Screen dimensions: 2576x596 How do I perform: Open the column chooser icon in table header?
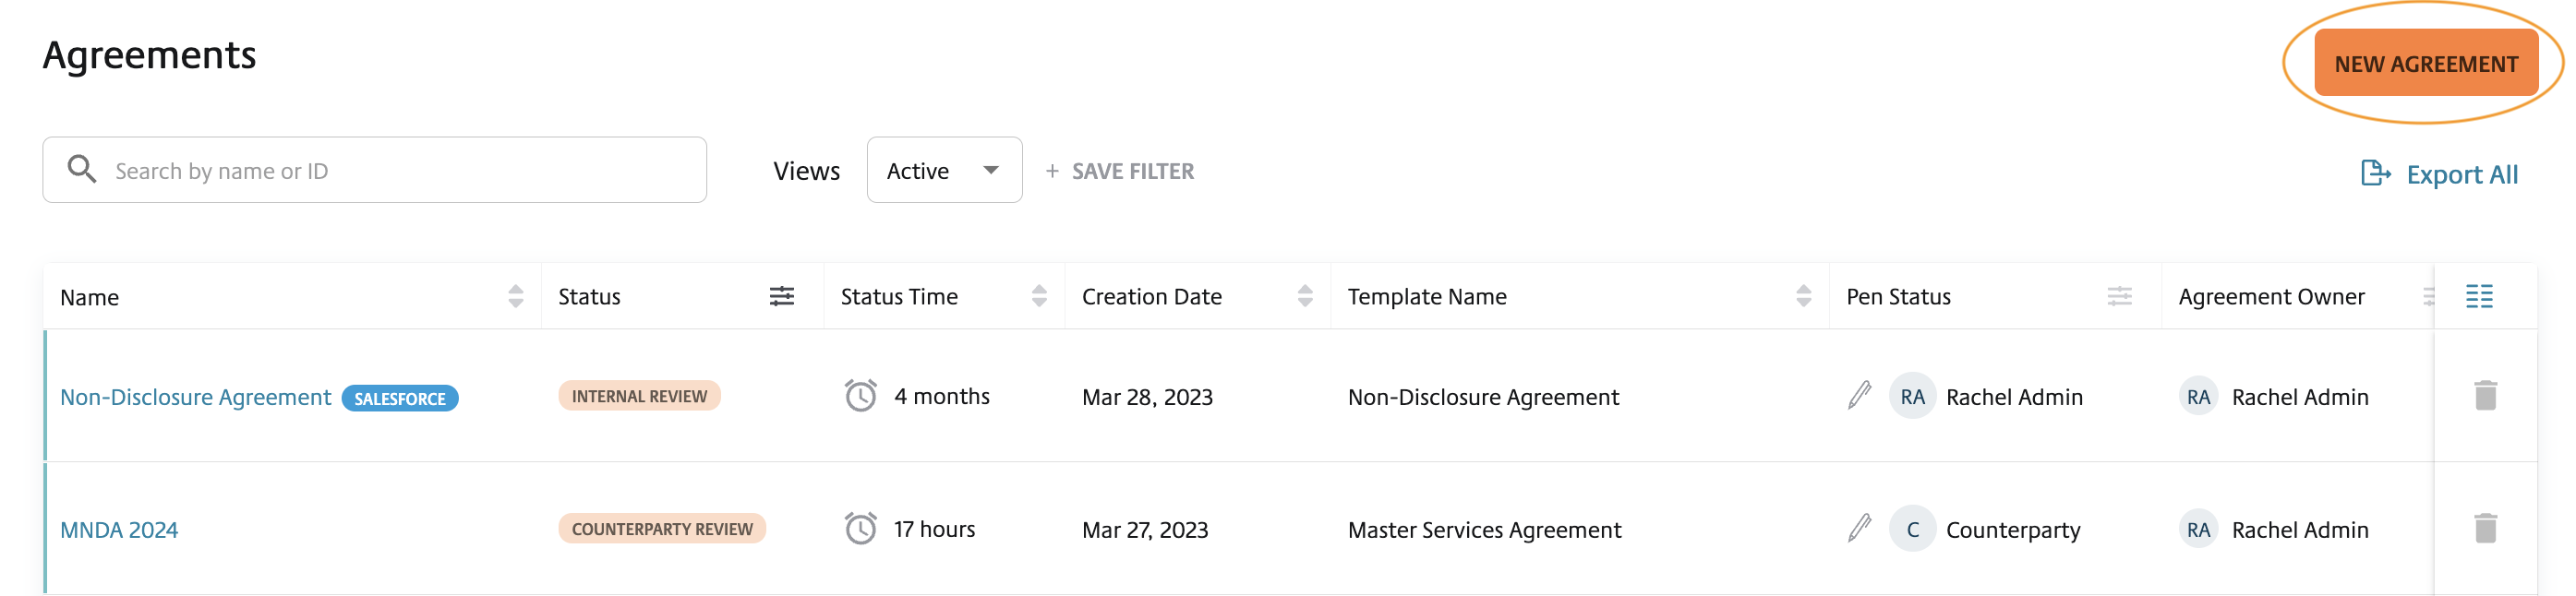2478,296
